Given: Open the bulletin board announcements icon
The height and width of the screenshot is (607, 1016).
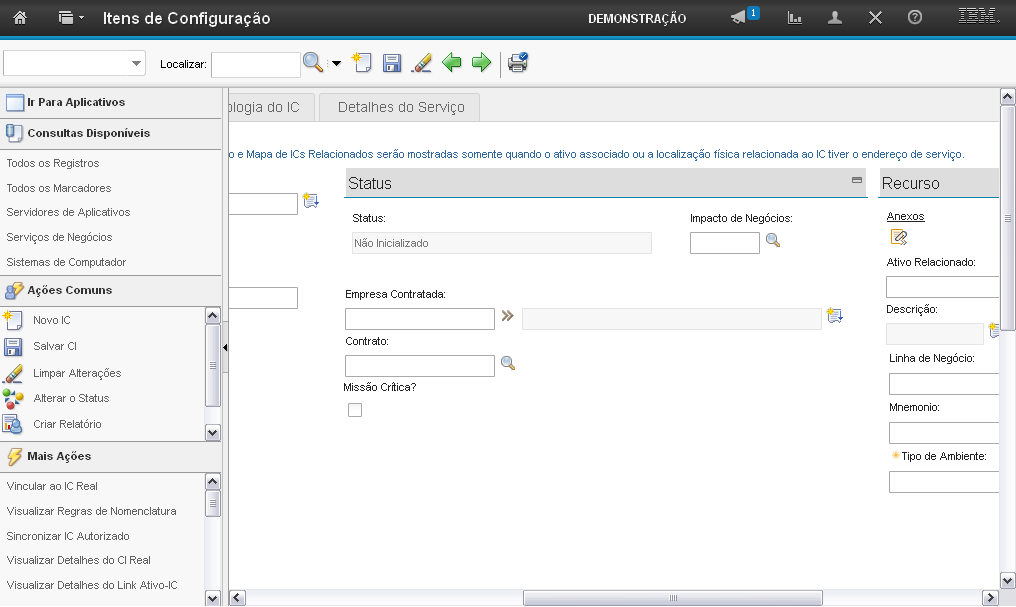Looking at the screenshot, I should [x=740, y=18].
